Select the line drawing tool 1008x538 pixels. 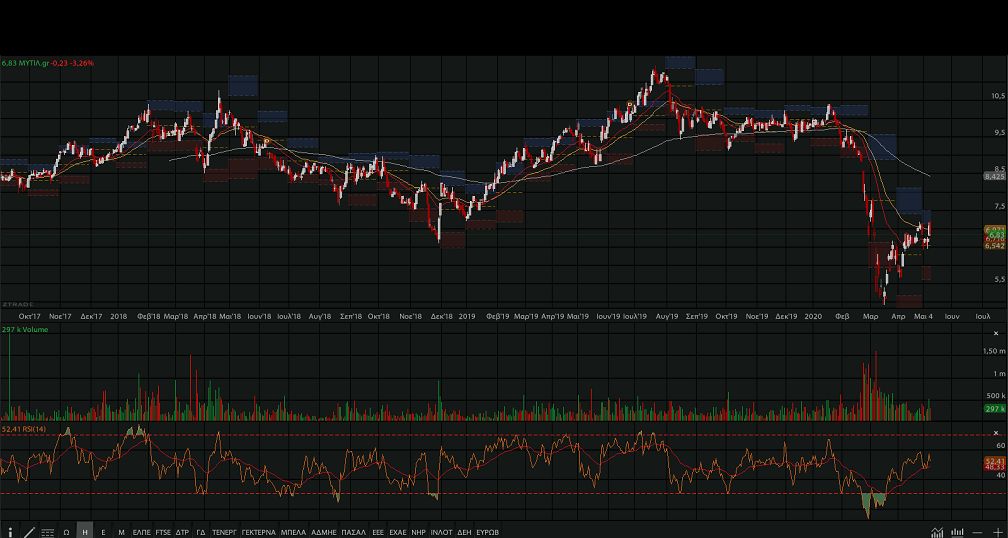coord(29,531)
